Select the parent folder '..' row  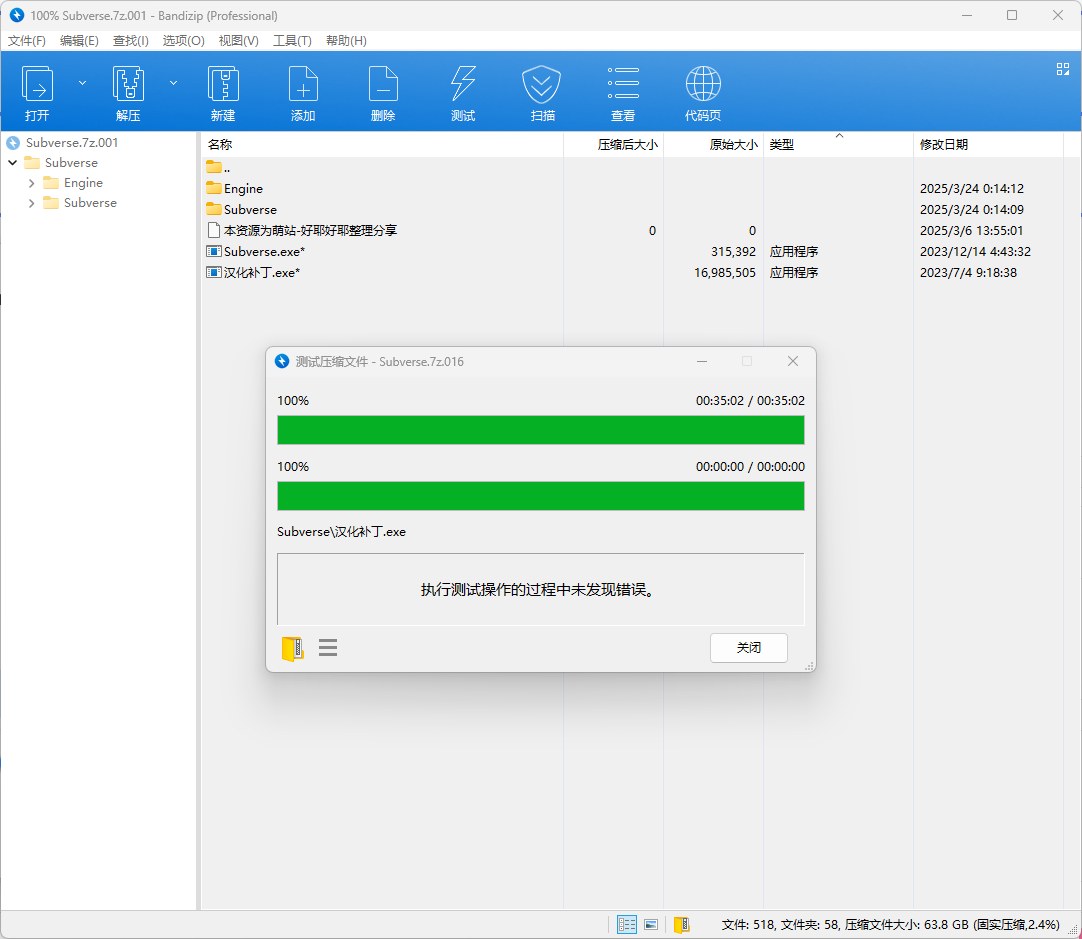click(218, 168)
